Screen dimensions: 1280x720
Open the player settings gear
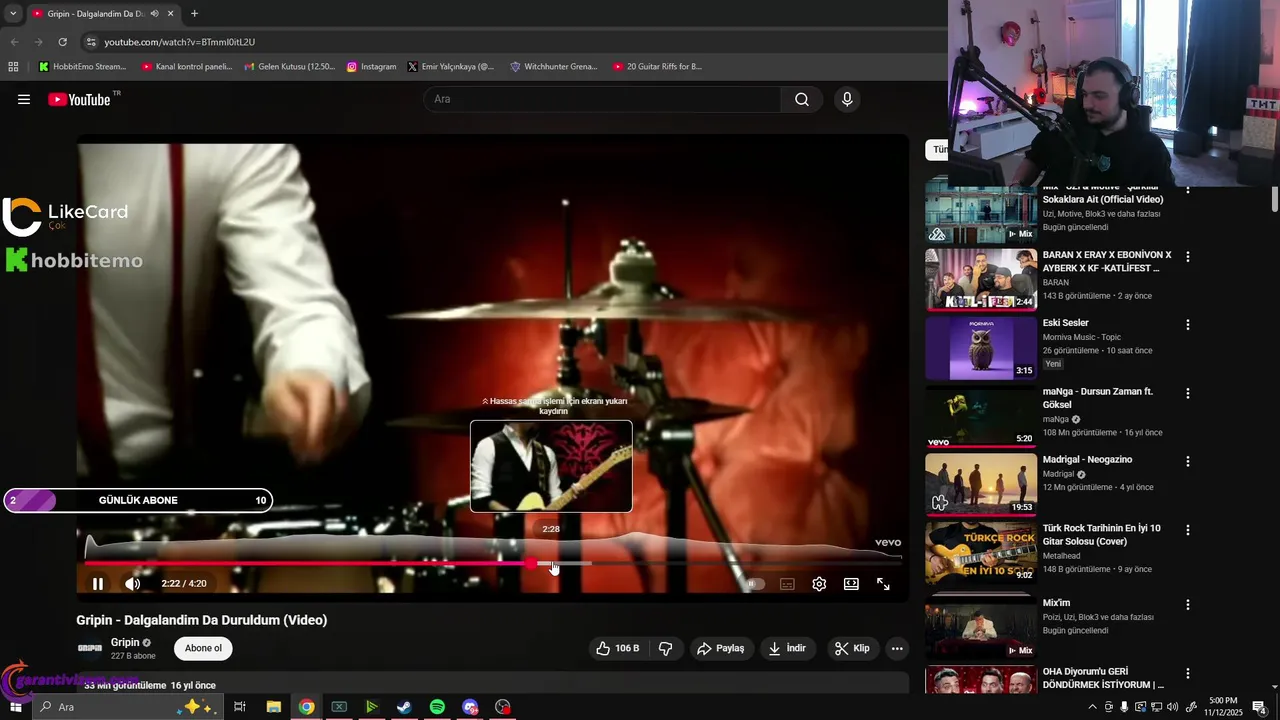pyautogui.click(x=819, y=584)
